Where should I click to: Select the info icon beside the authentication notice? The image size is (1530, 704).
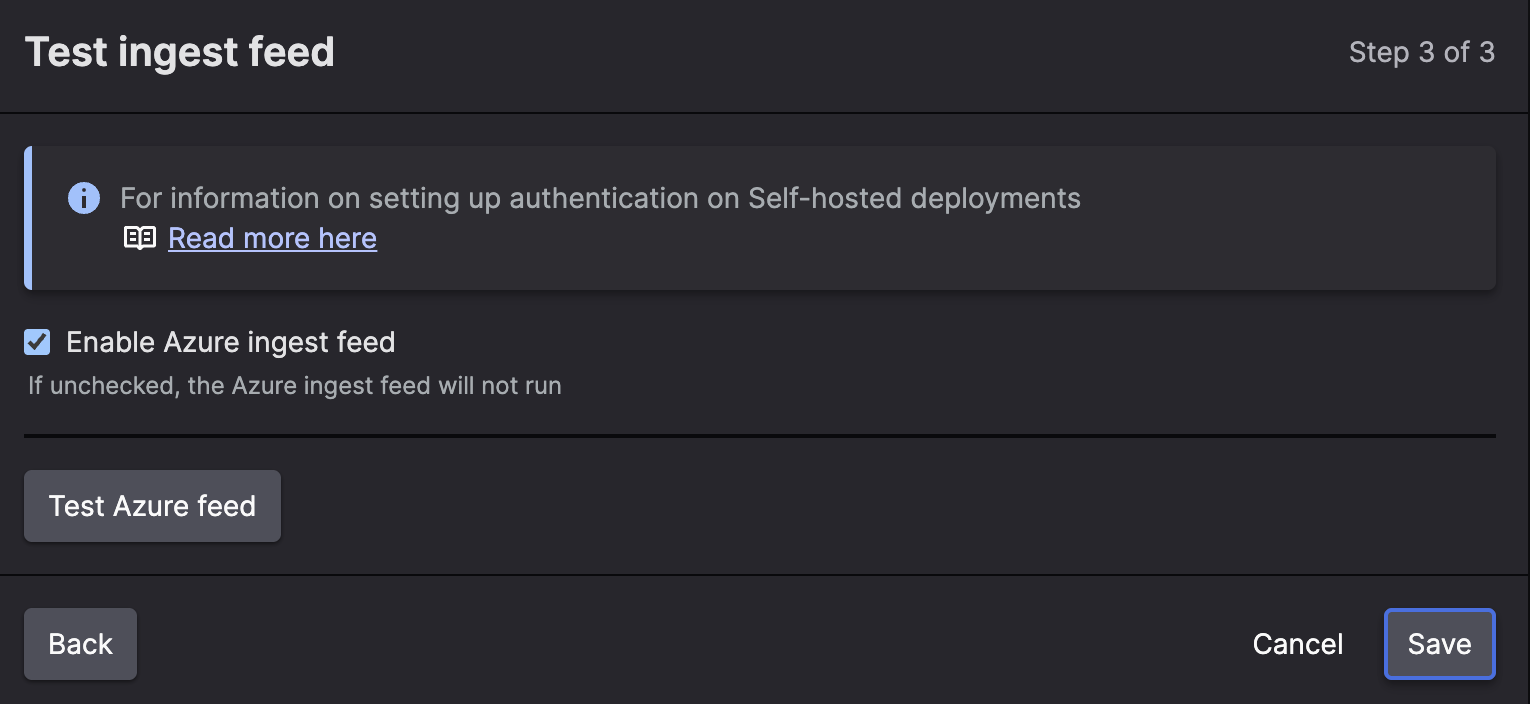point(84,198)
